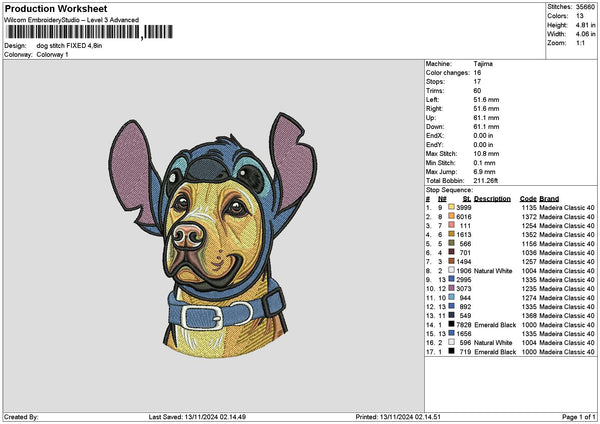Click 'Madeira Classic 40' in stop 5

click(x=567, y=243)
